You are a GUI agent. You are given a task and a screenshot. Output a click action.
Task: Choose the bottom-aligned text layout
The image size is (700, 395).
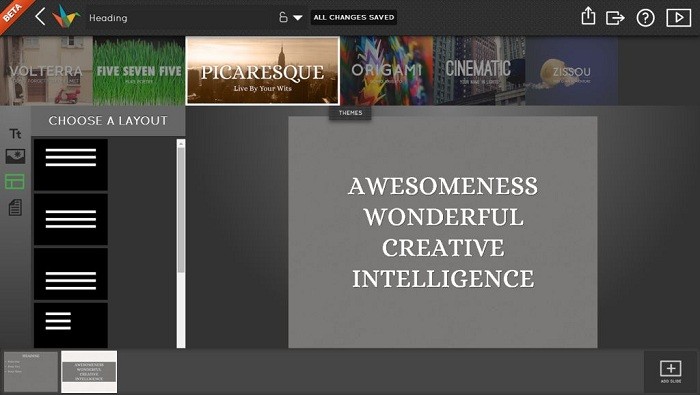tap(71, 274)
